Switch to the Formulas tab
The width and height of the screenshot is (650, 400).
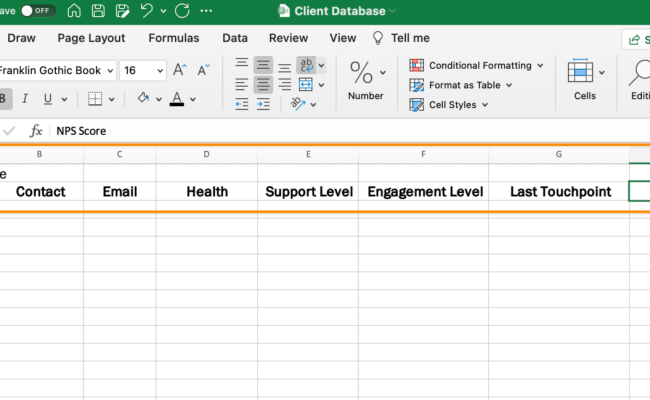(174, 38)
